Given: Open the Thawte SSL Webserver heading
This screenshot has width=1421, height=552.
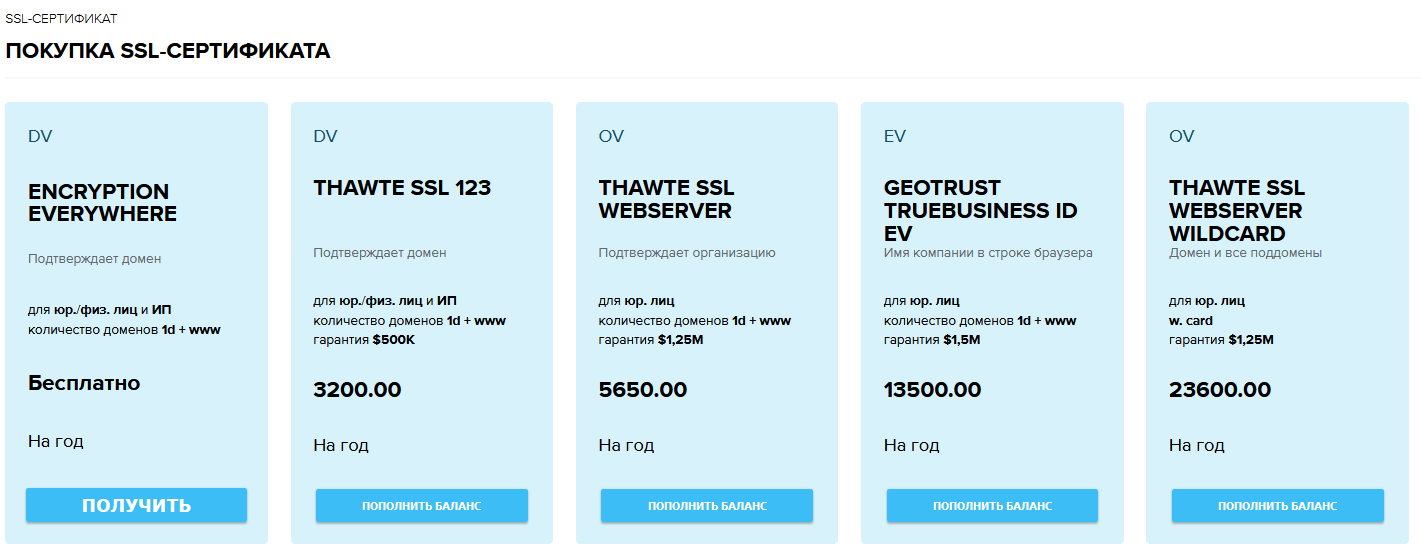Looking at the screenshot, I should [x=666, y=199].
